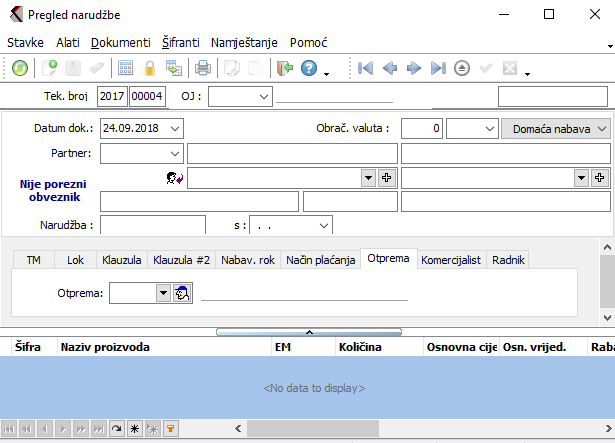Click the plus button beside partner name field

386,177
